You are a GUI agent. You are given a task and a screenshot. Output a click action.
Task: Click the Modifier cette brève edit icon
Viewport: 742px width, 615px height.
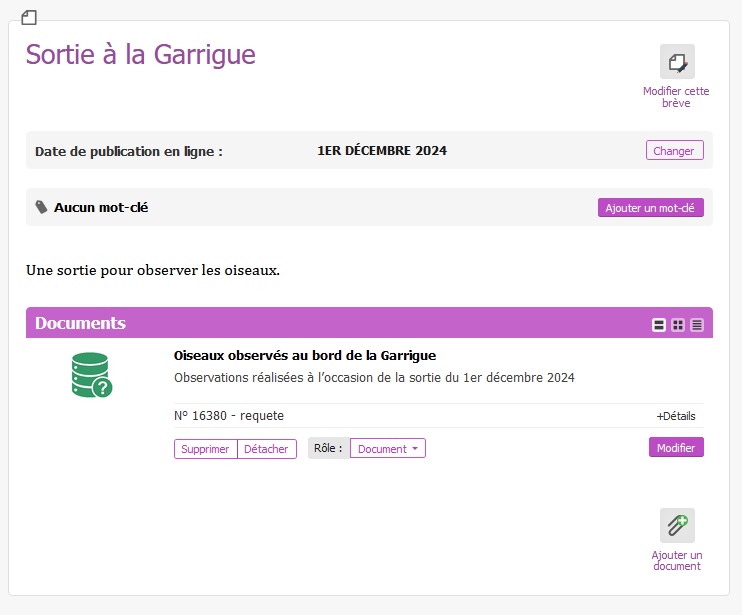[677, 62]
